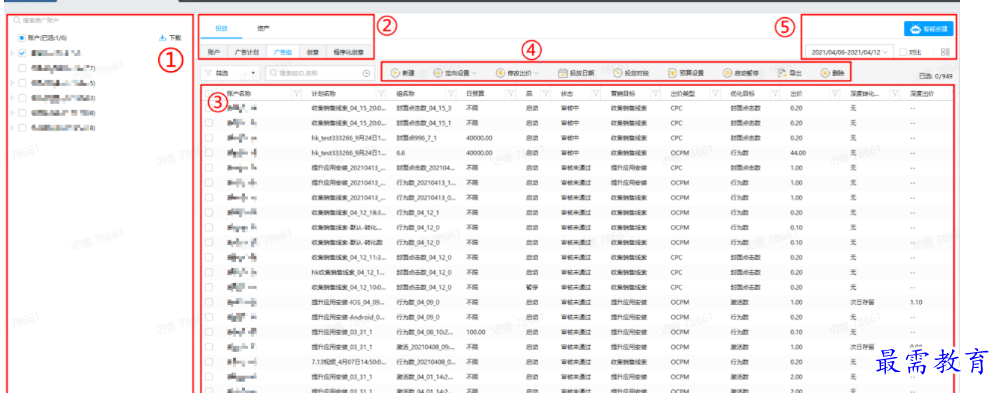
Task: Click the magnifier icon in 搜索推广账户
Action: [x=17, y=20]
